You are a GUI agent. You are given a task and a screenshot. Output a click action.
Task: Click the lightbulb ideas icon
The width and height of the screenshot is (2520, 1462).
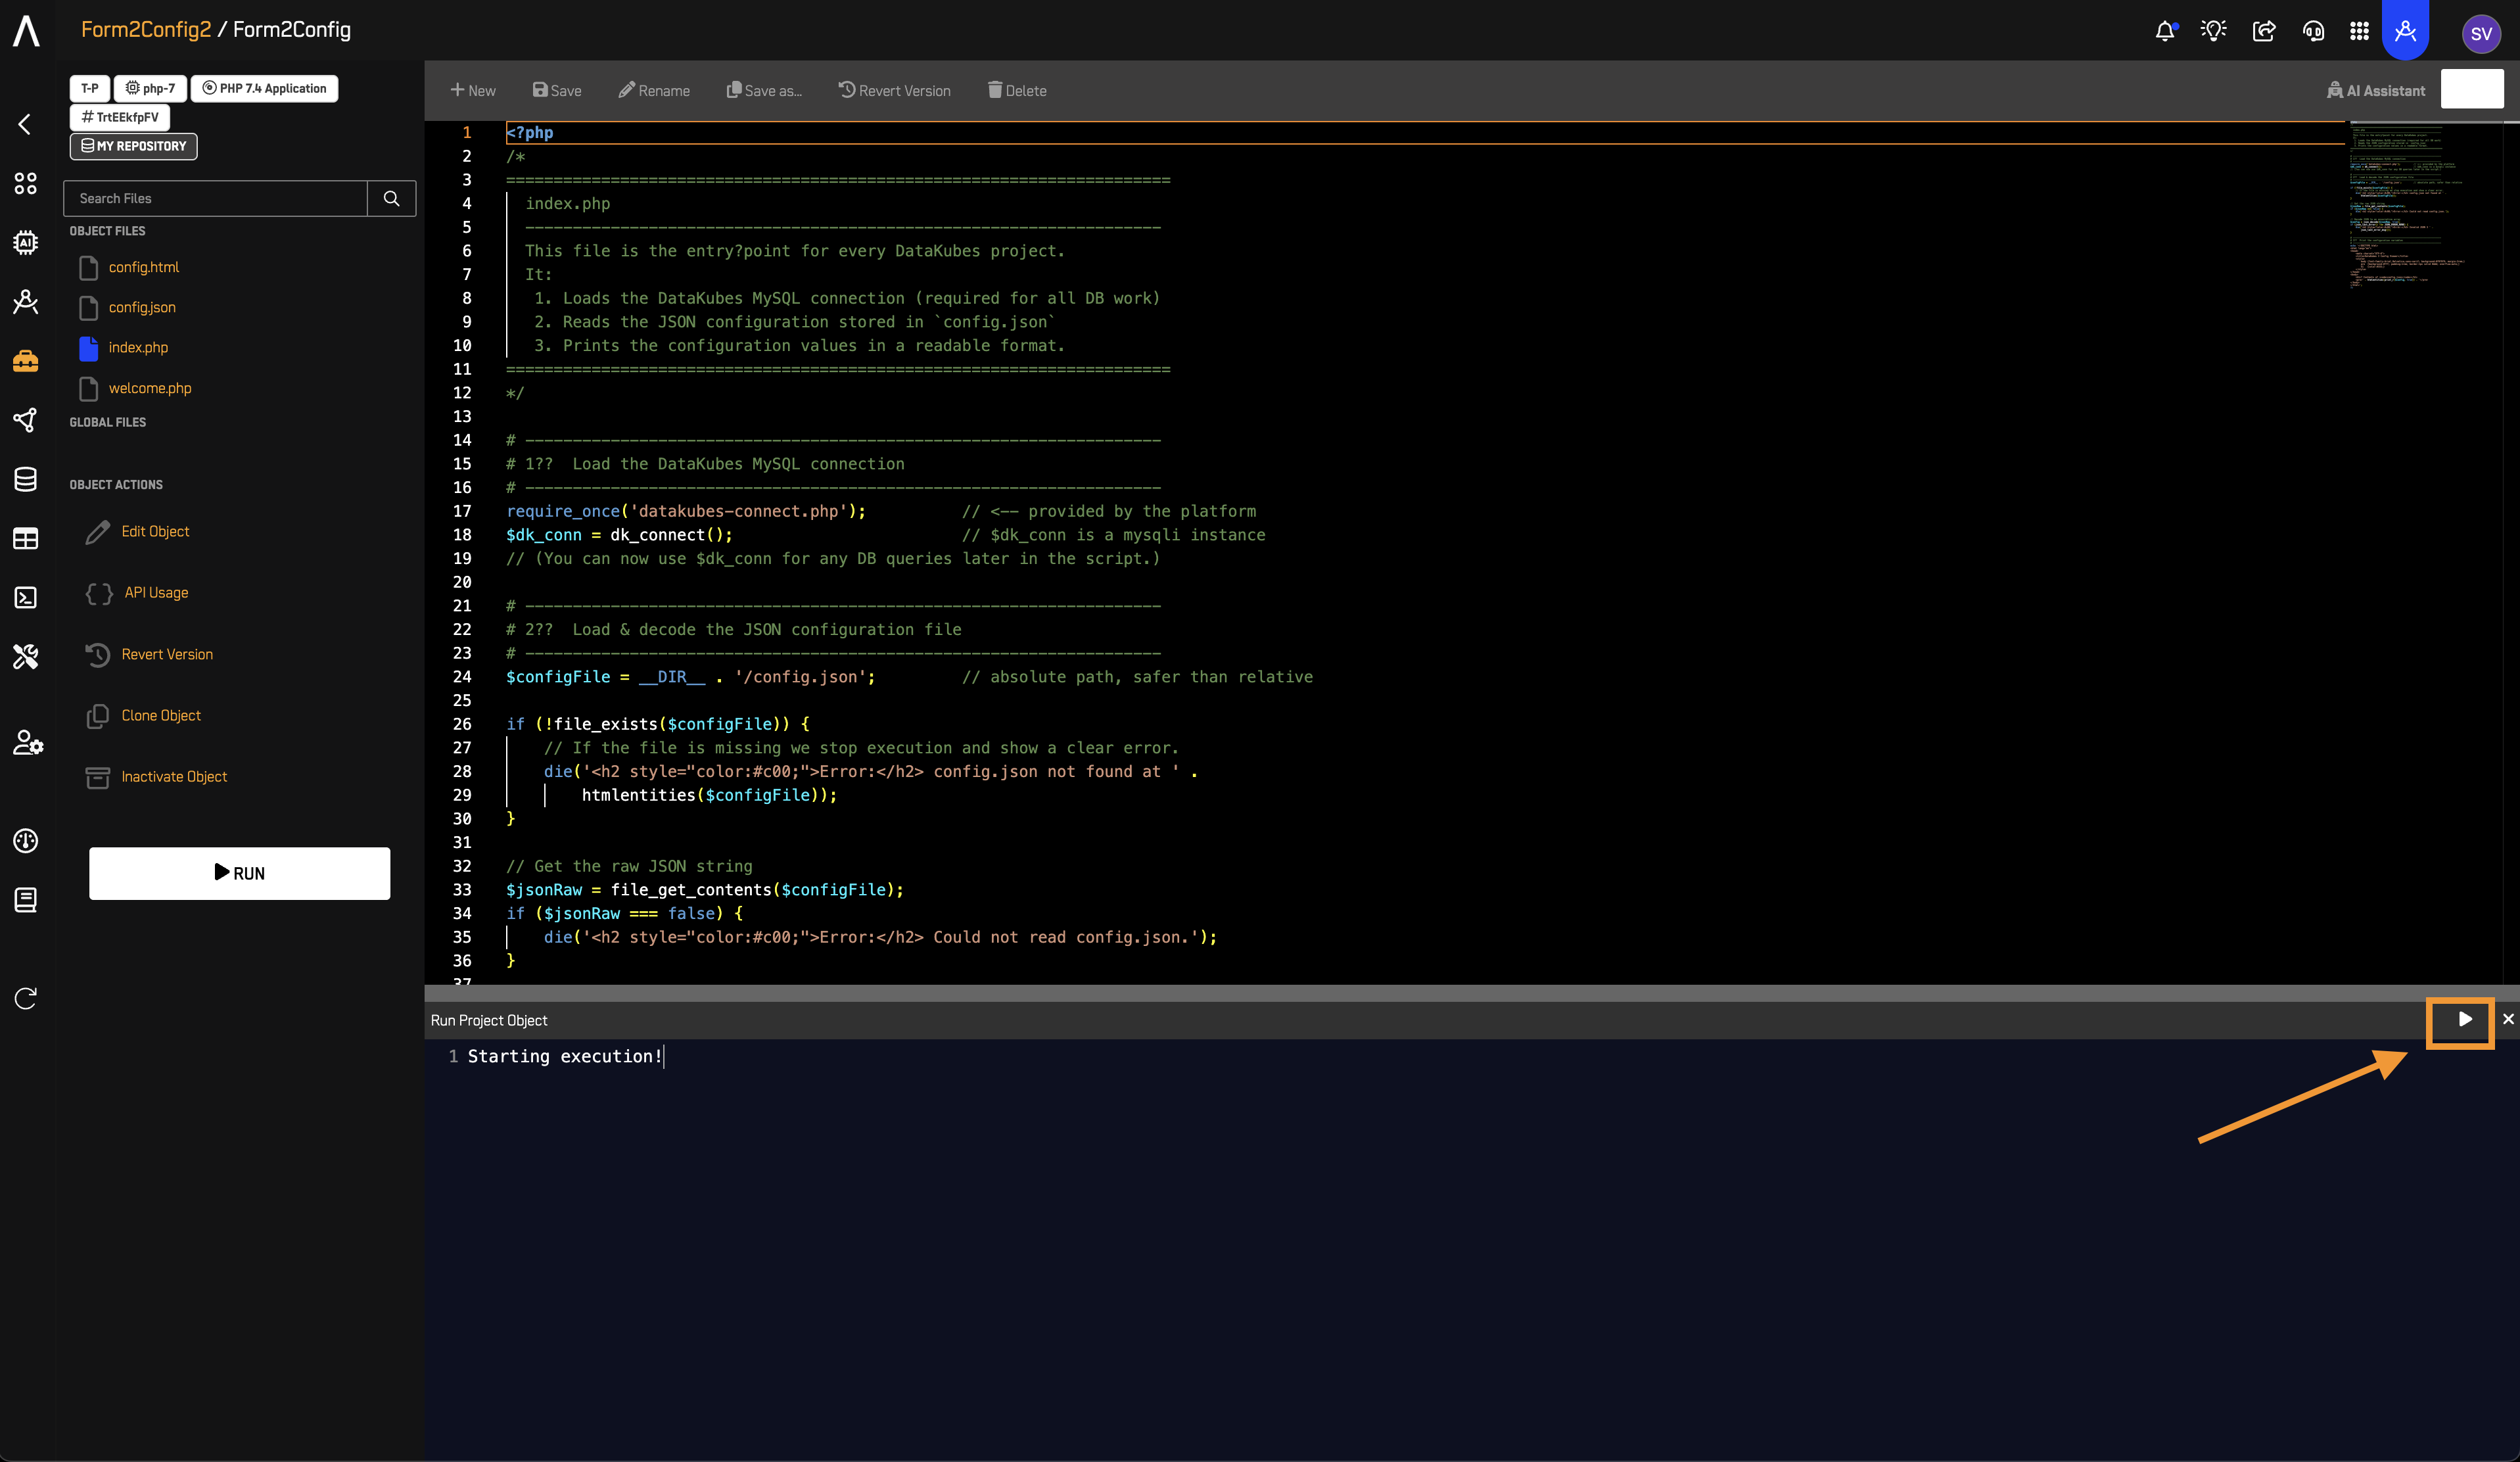(x=2214, y=31)
